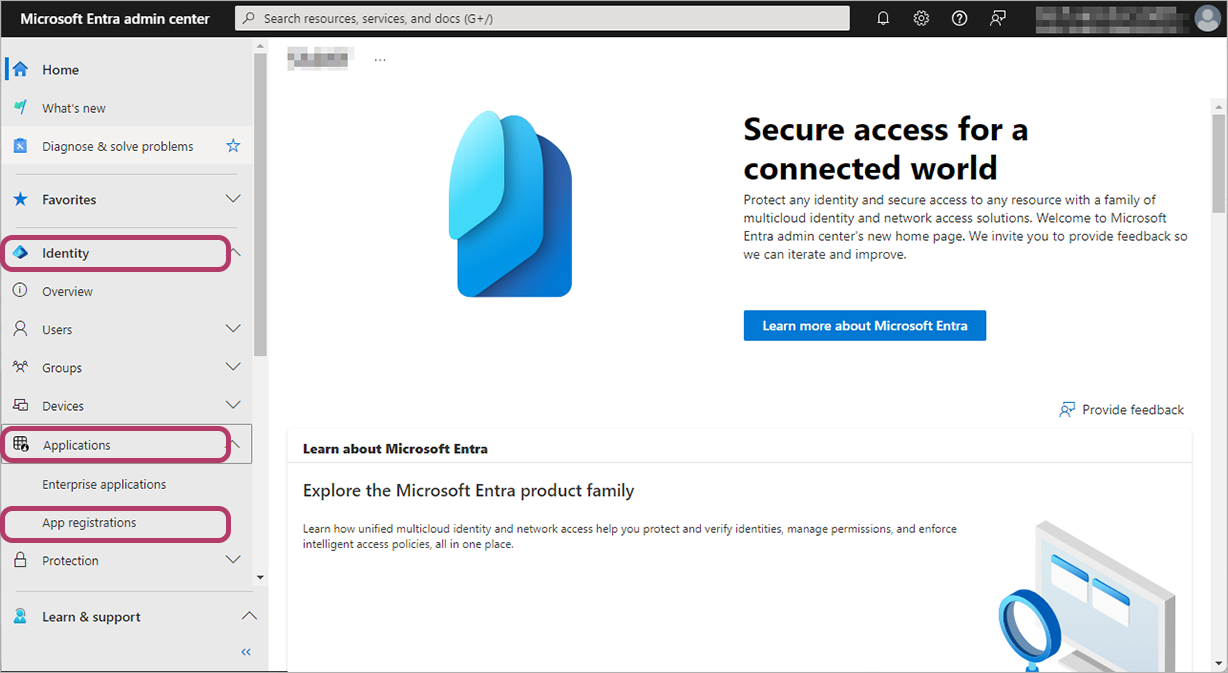The height and width of the screenshot is (673, 1228).
Task: Click the feedback icon in header
Action: 997,18
